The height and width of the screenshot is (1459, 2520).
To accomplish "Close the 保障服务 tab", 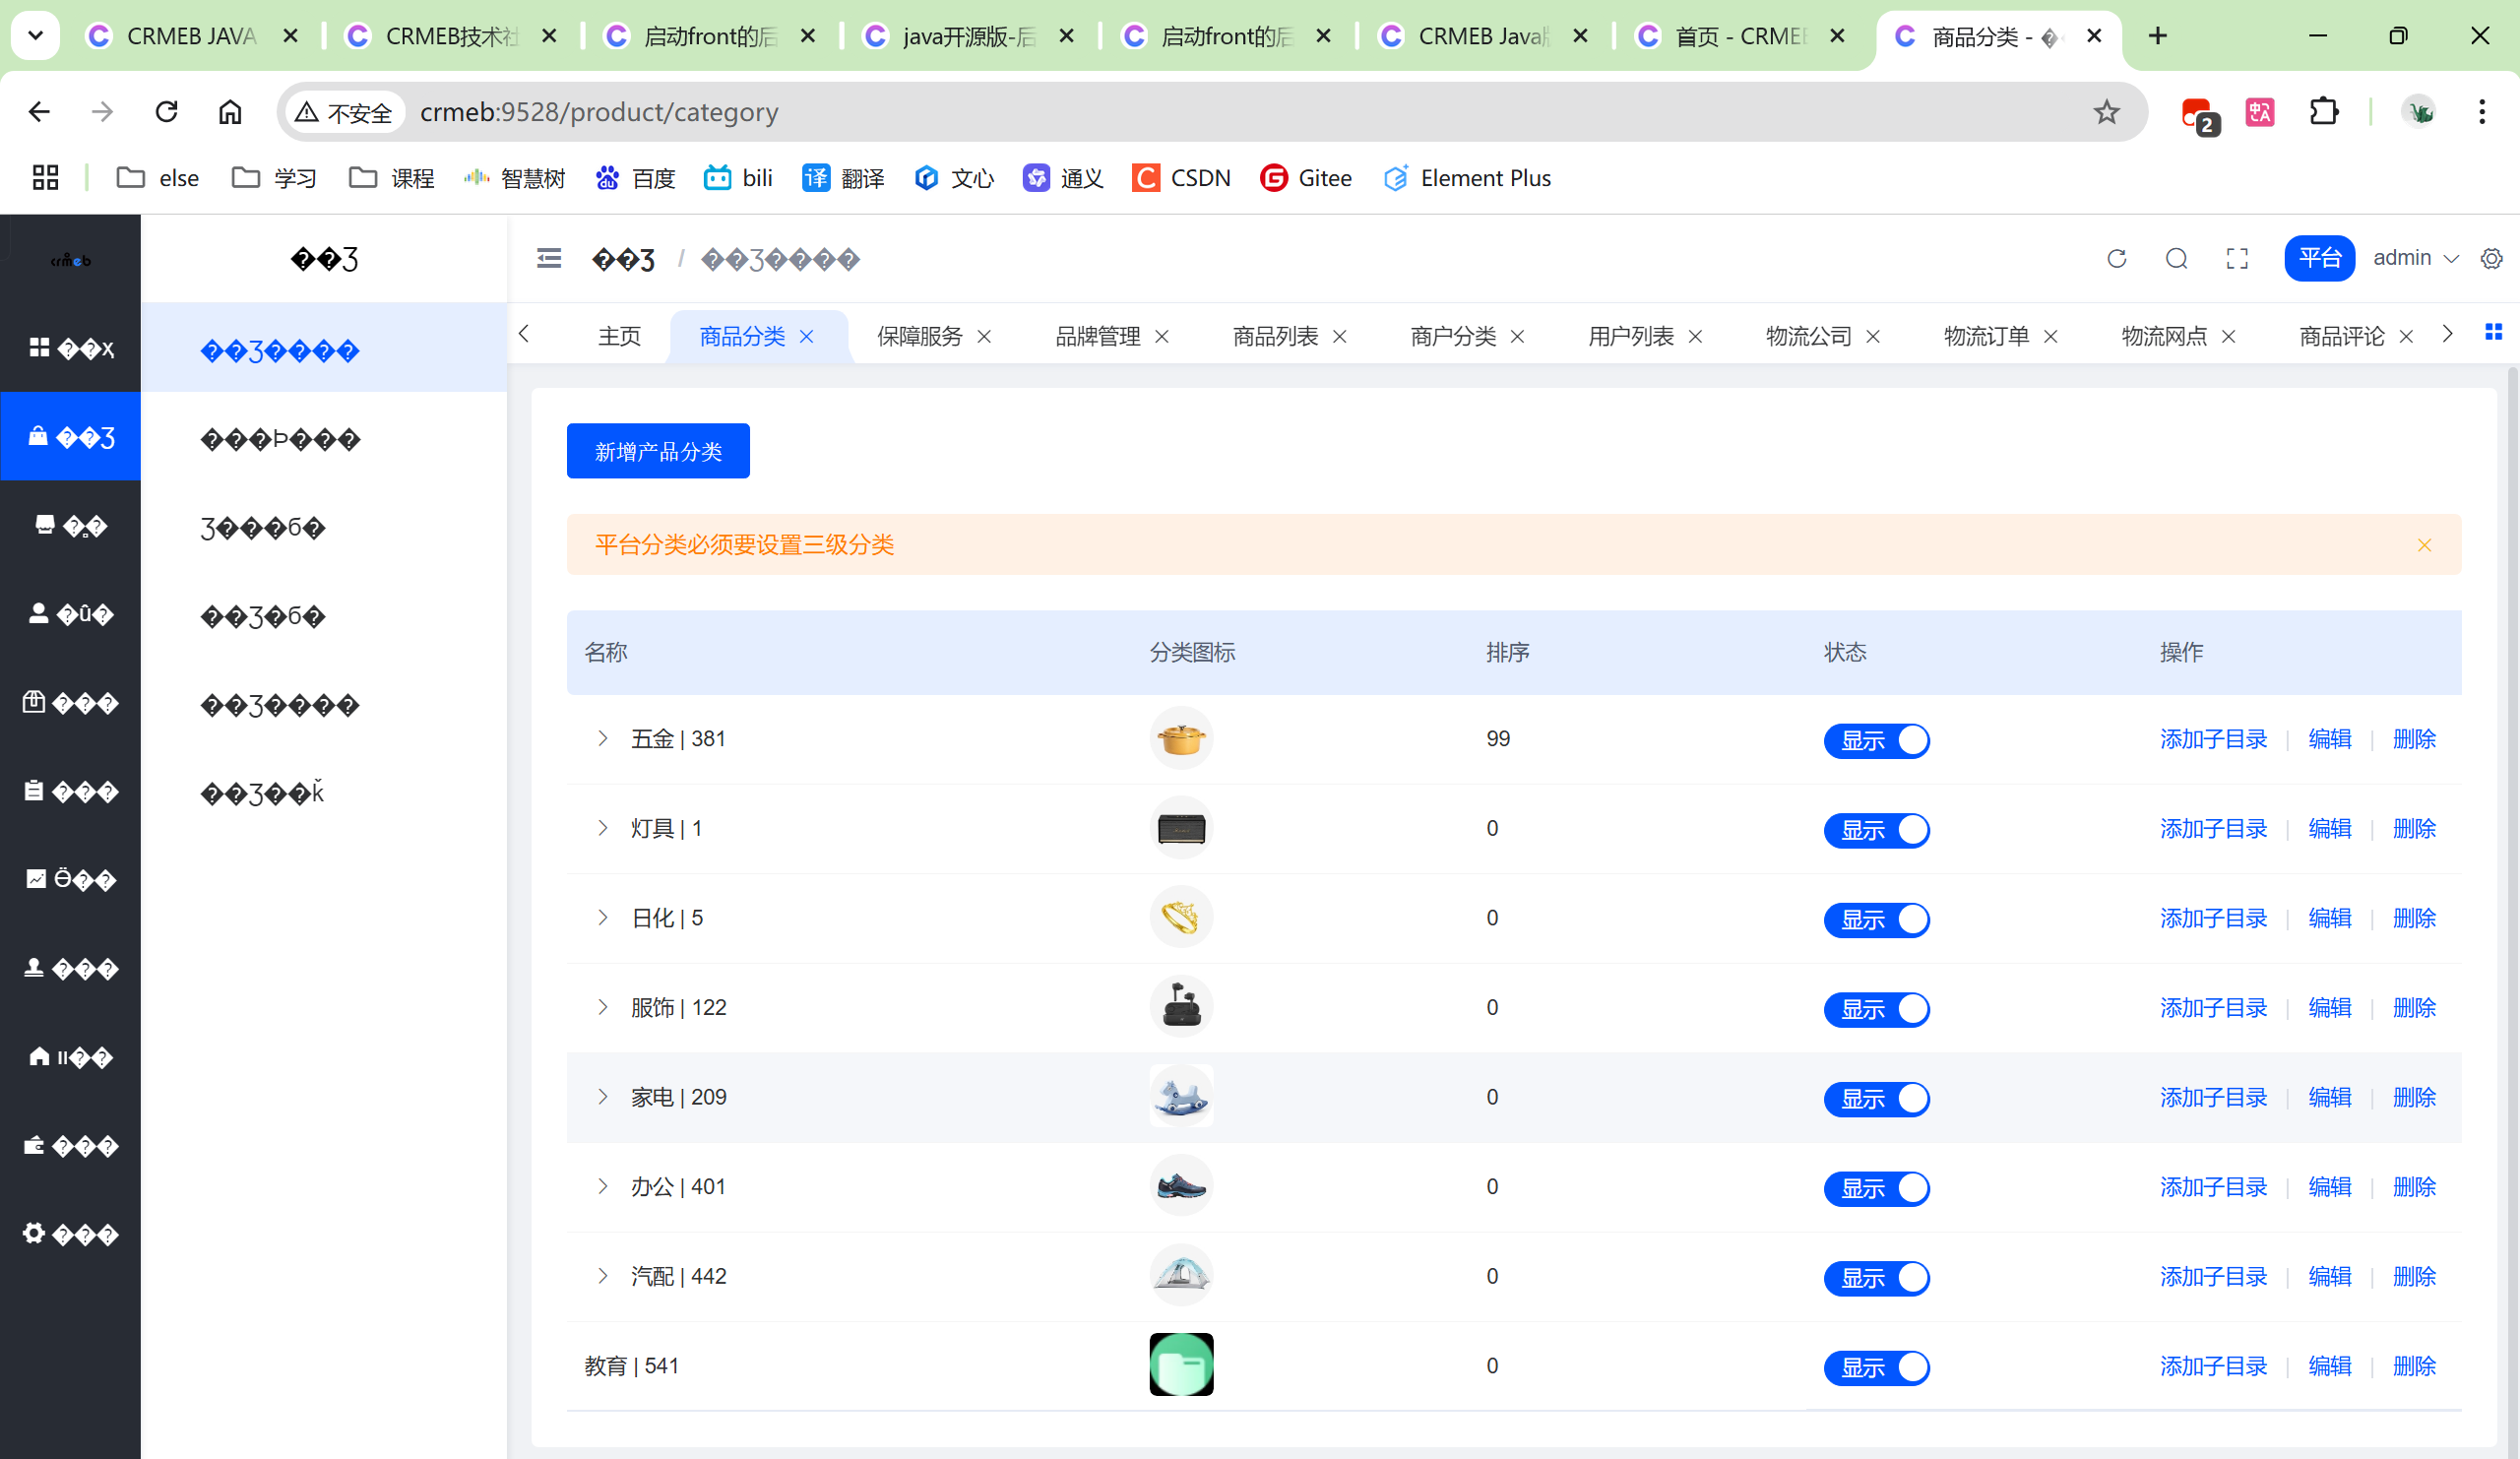I will (x=984, y=337).
